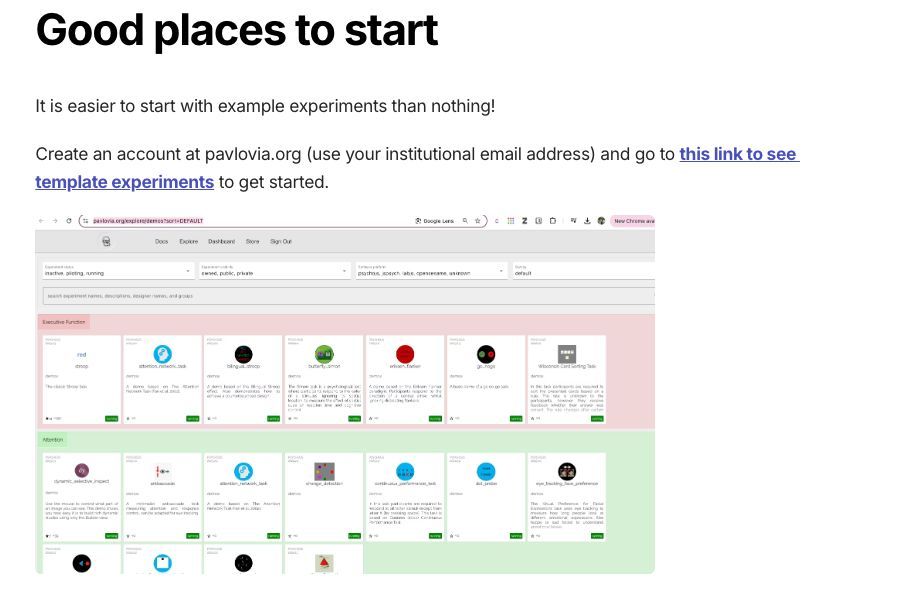Click the New Chrome available button
902x597 pixels.
point(633,221)
